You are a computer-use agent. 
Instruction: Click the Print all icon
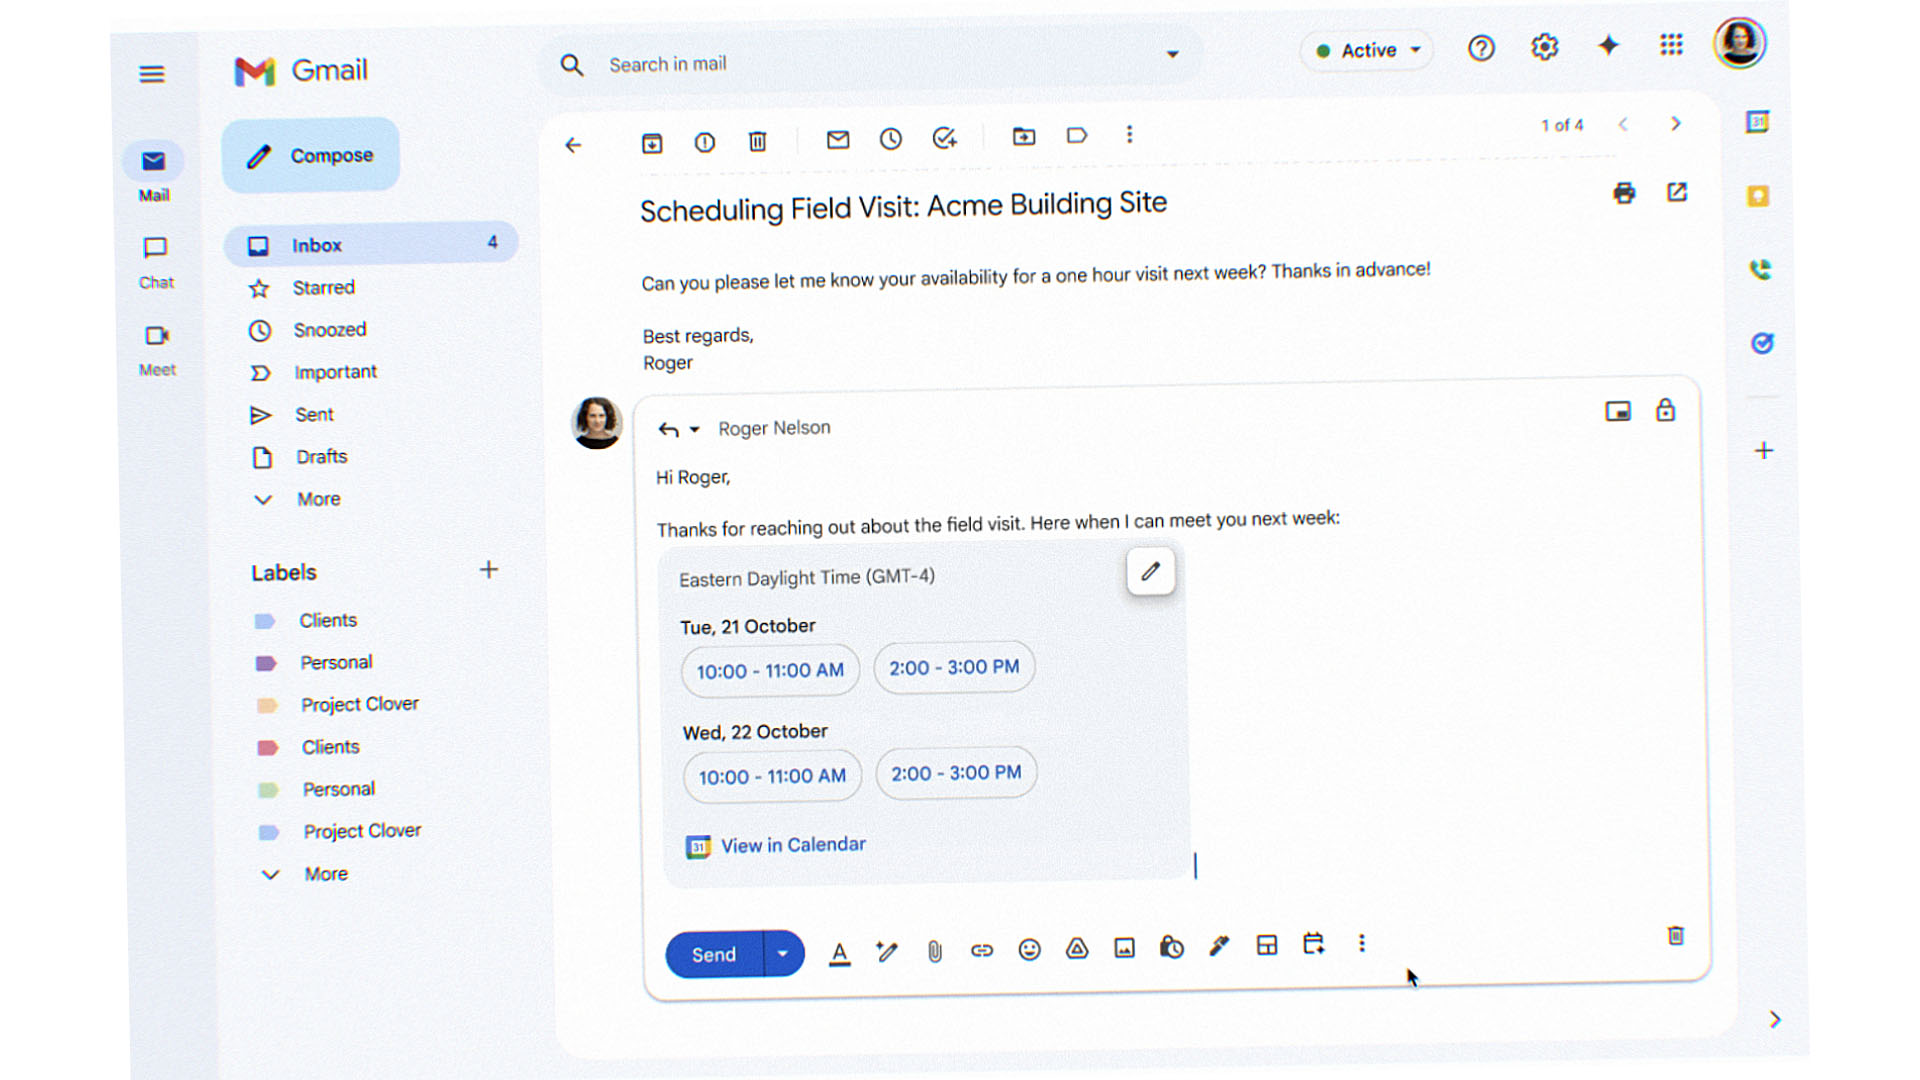tap(1624, 193)
